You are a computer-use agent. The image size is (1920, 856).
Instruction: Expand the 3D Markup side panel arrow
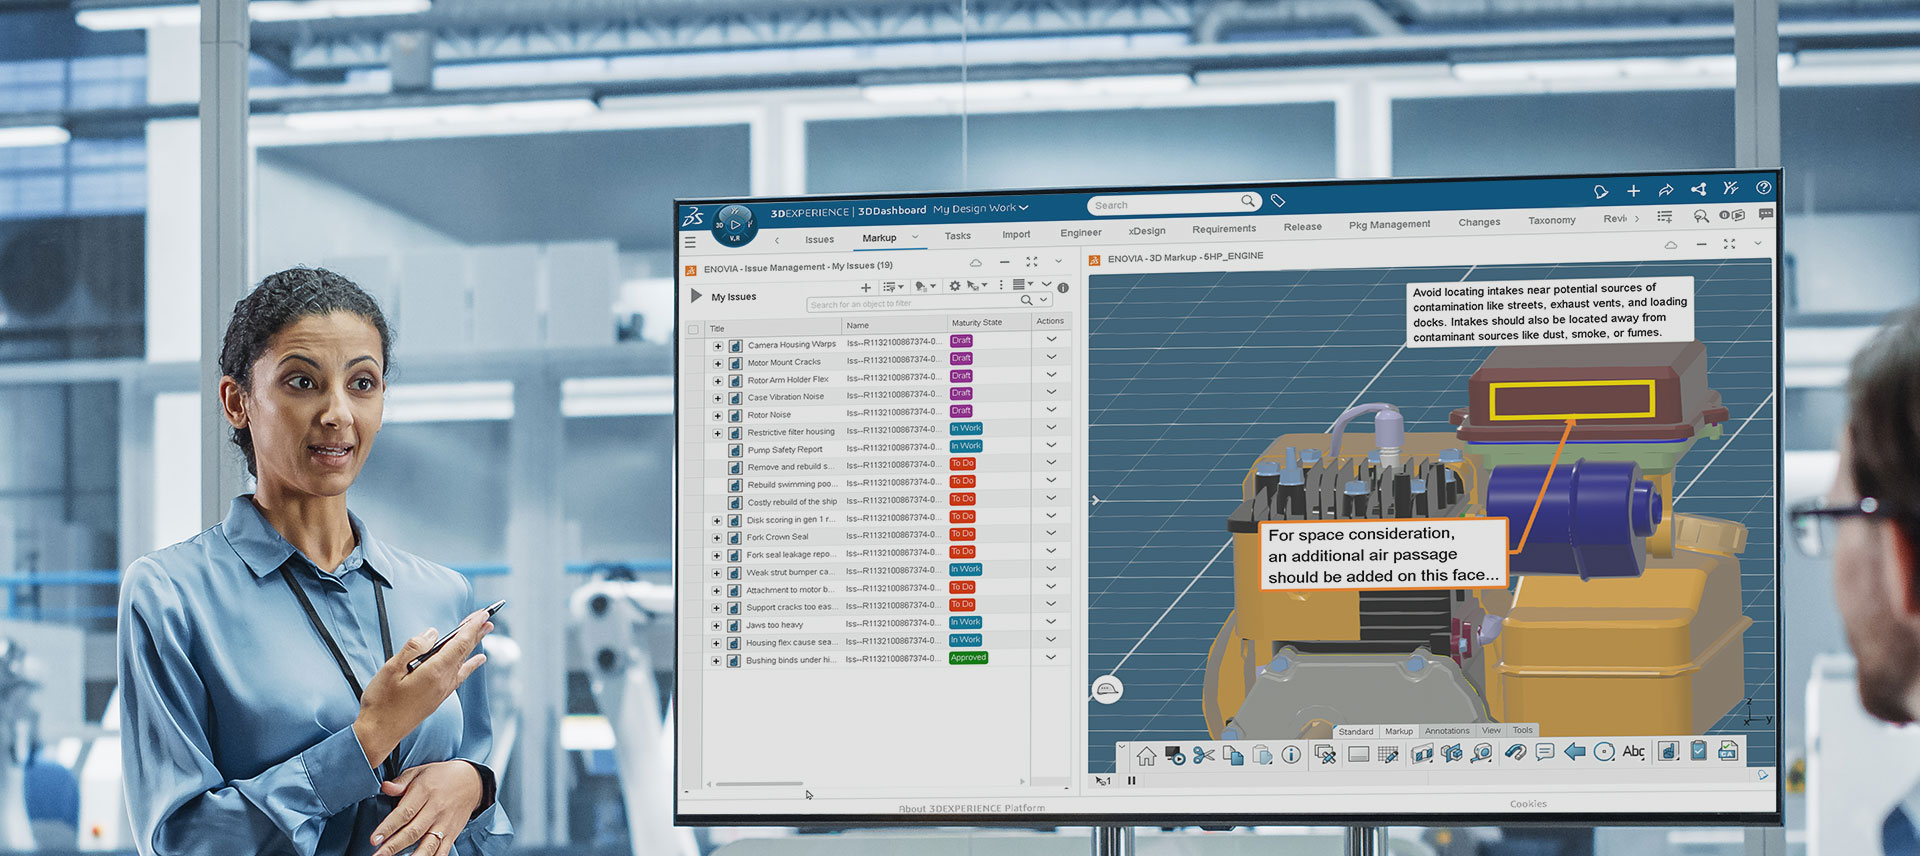click(1096, 500)
